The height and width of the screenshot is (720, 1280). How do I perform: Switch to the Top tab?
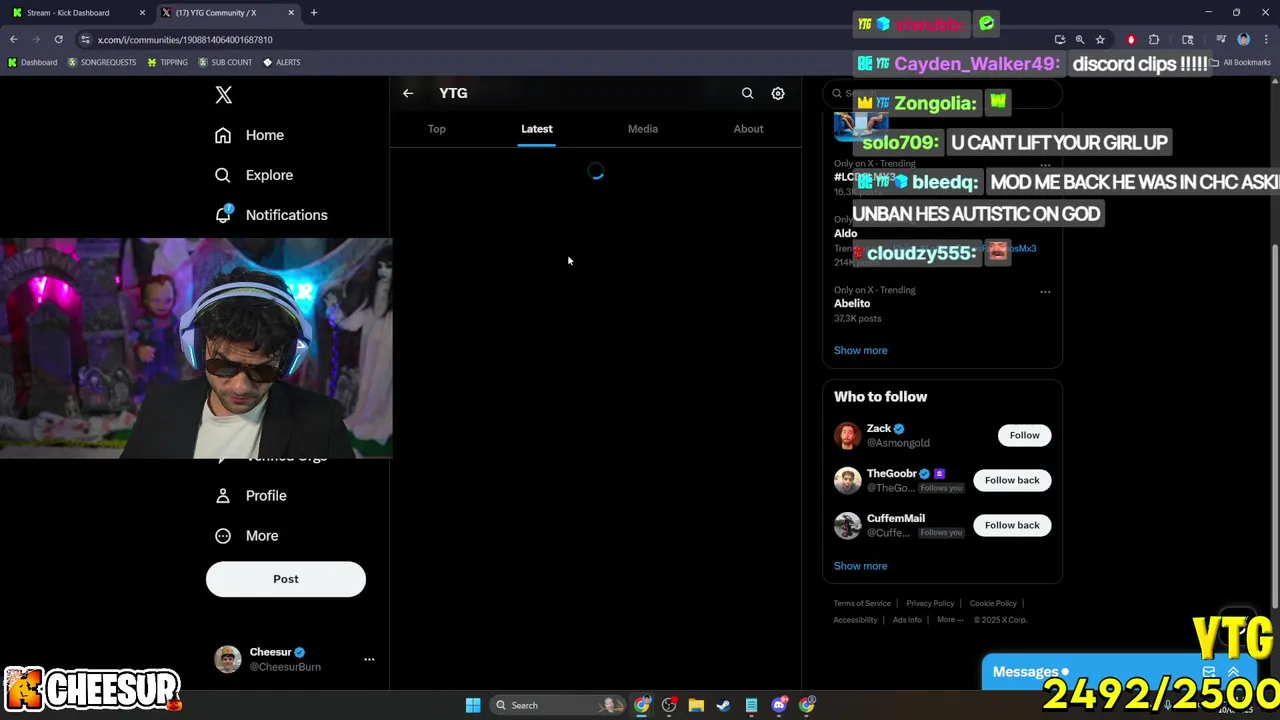click(437, 129)
